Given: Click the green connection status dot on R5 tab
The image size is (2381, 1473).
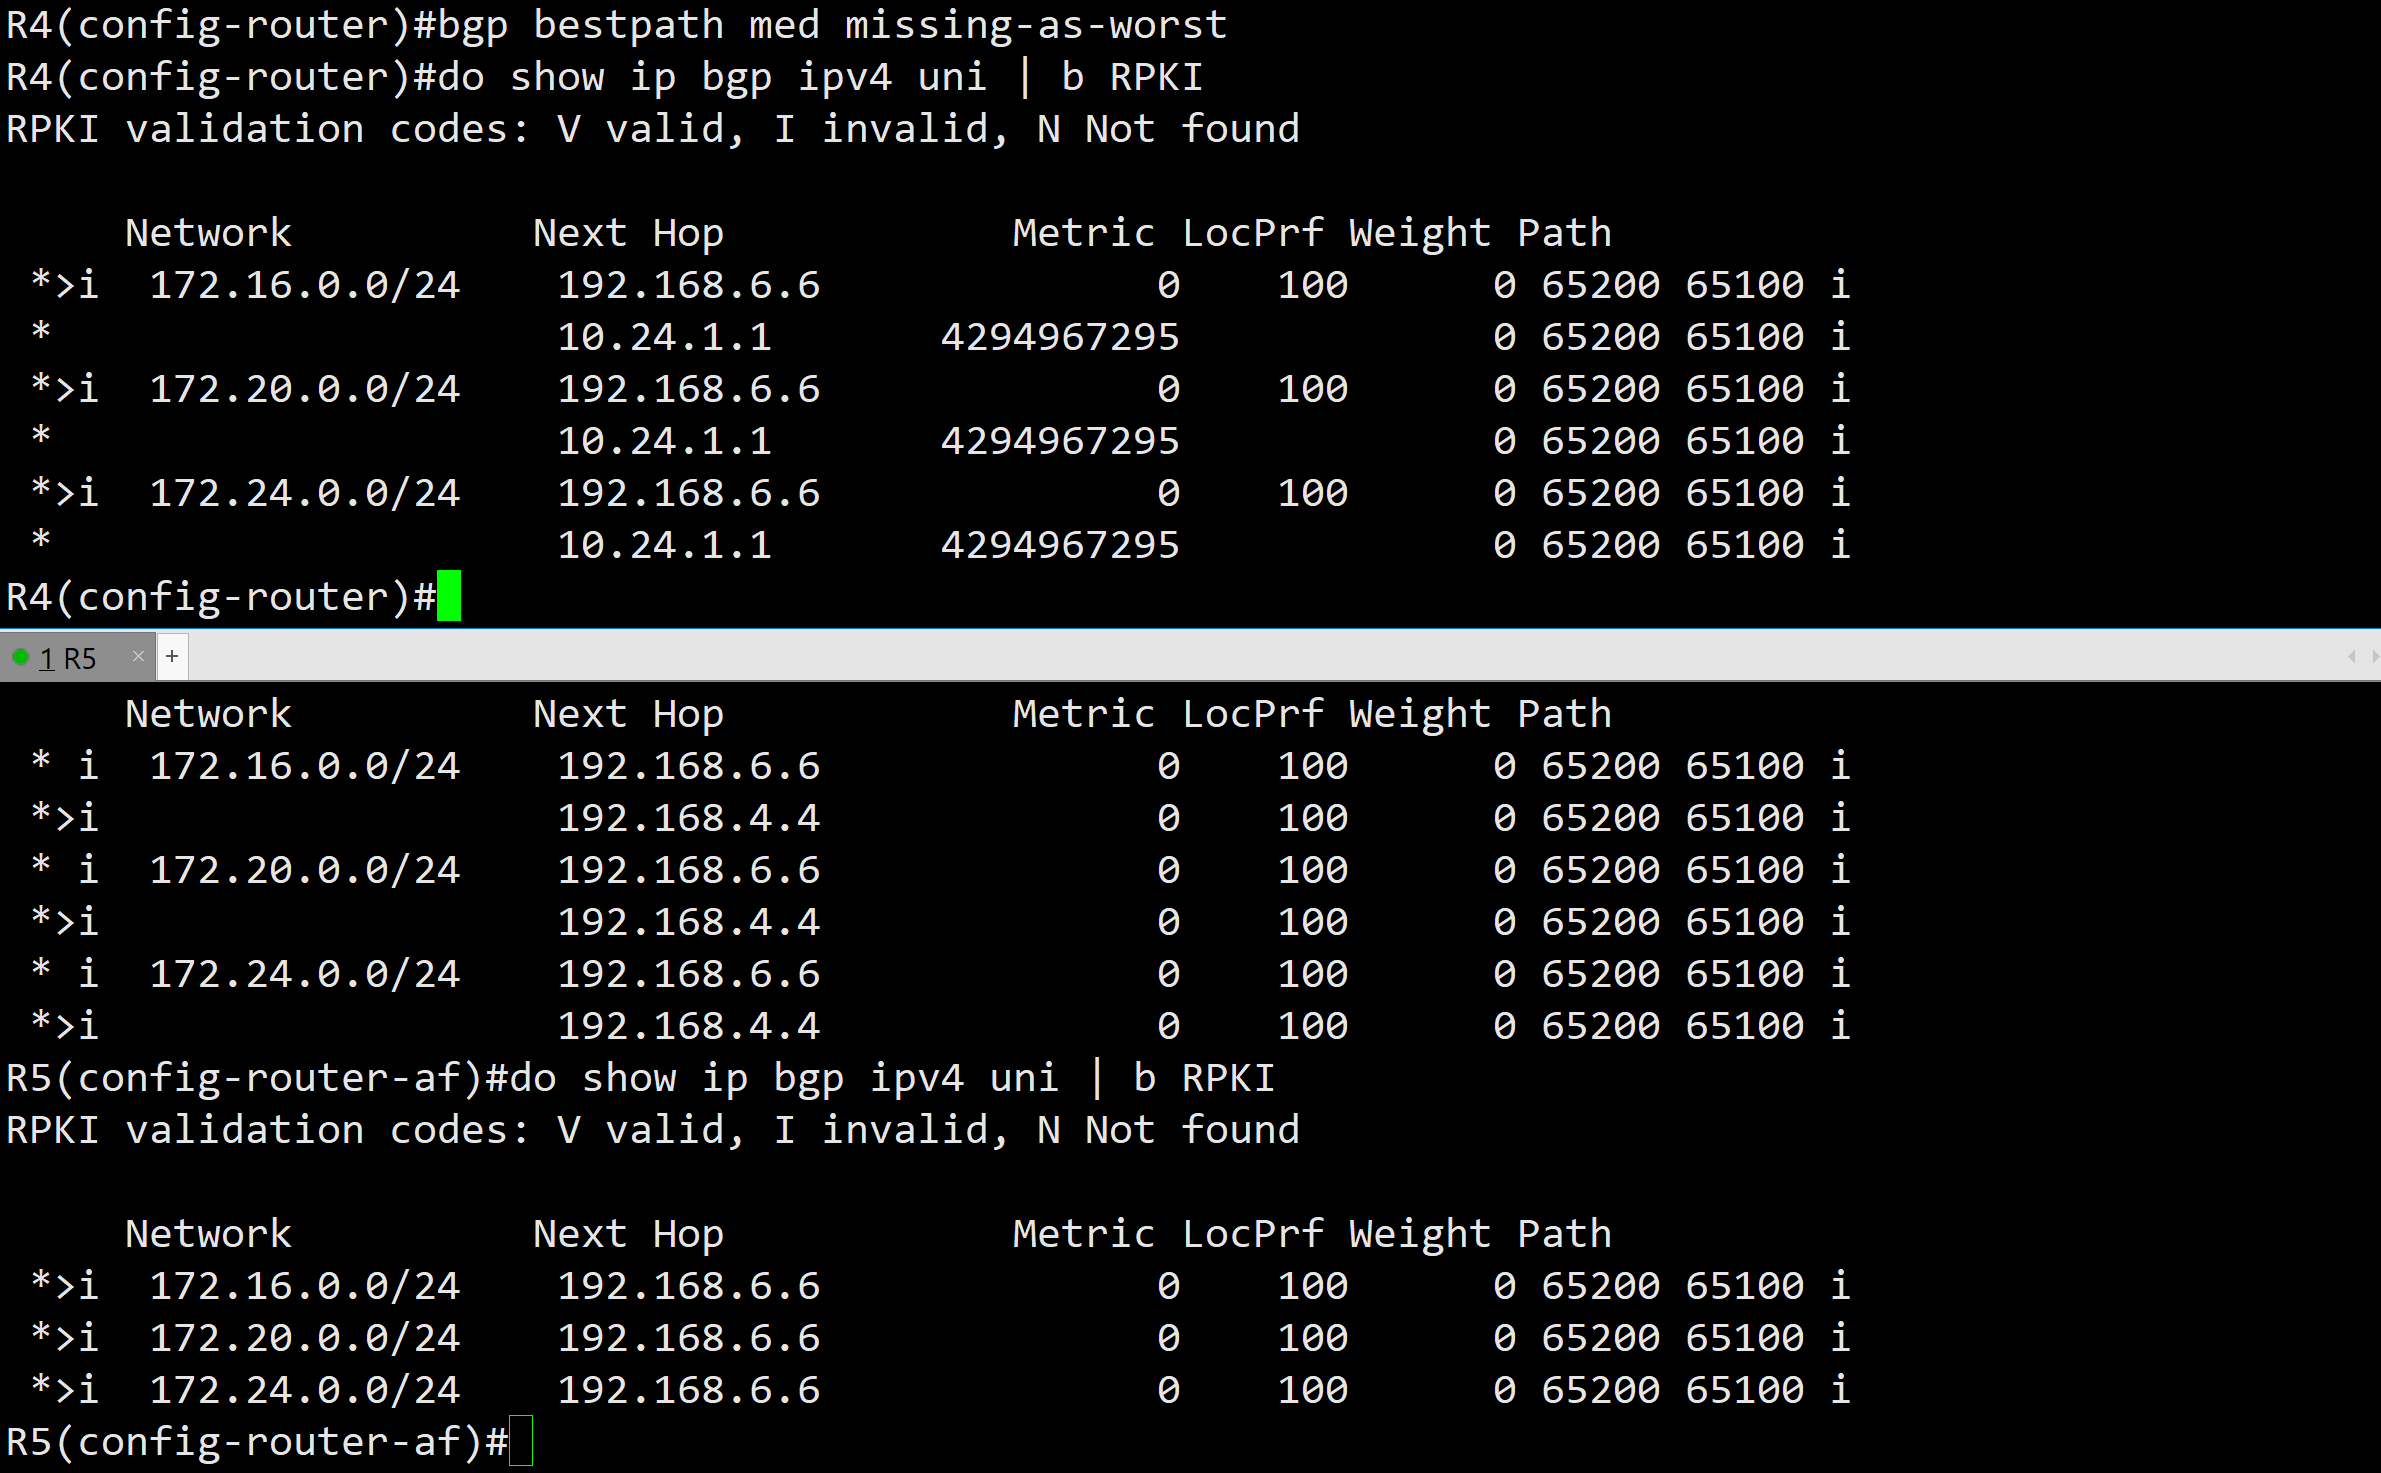Looking at the screenshot, I should pyautogui.click(x=20, y=657).
